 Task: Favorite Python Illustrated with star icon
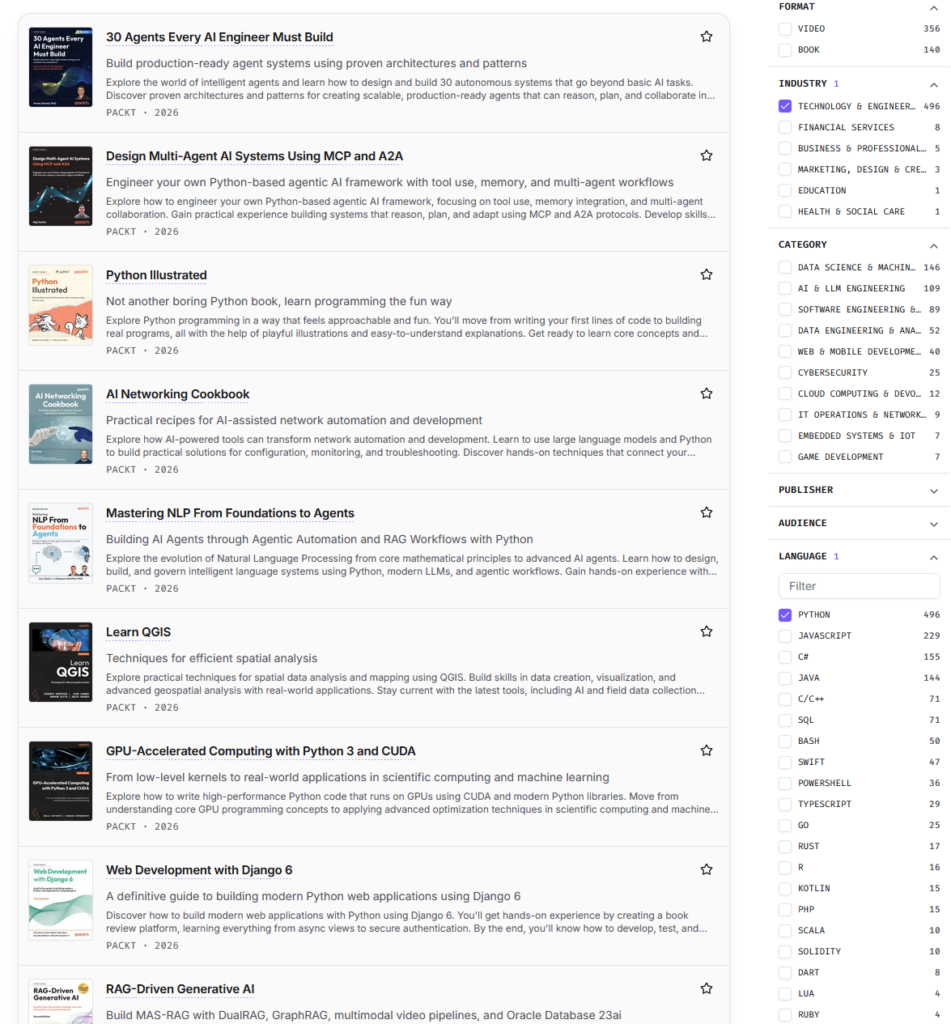(x=706, y=274)
